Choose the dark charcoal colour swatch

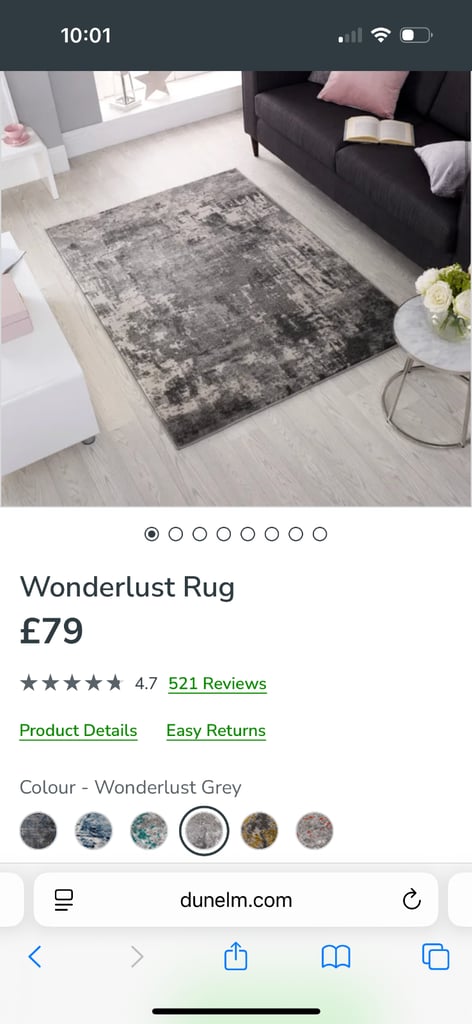pos(39,831)
